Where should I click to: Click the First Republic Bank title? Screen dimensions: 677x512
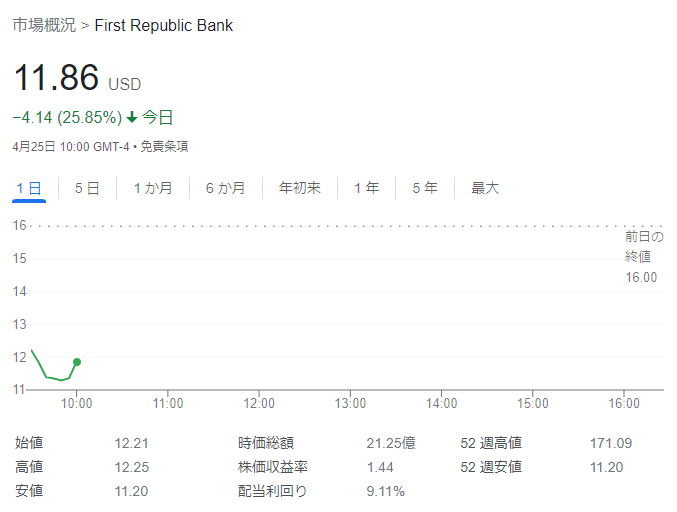tap(164, 25)
